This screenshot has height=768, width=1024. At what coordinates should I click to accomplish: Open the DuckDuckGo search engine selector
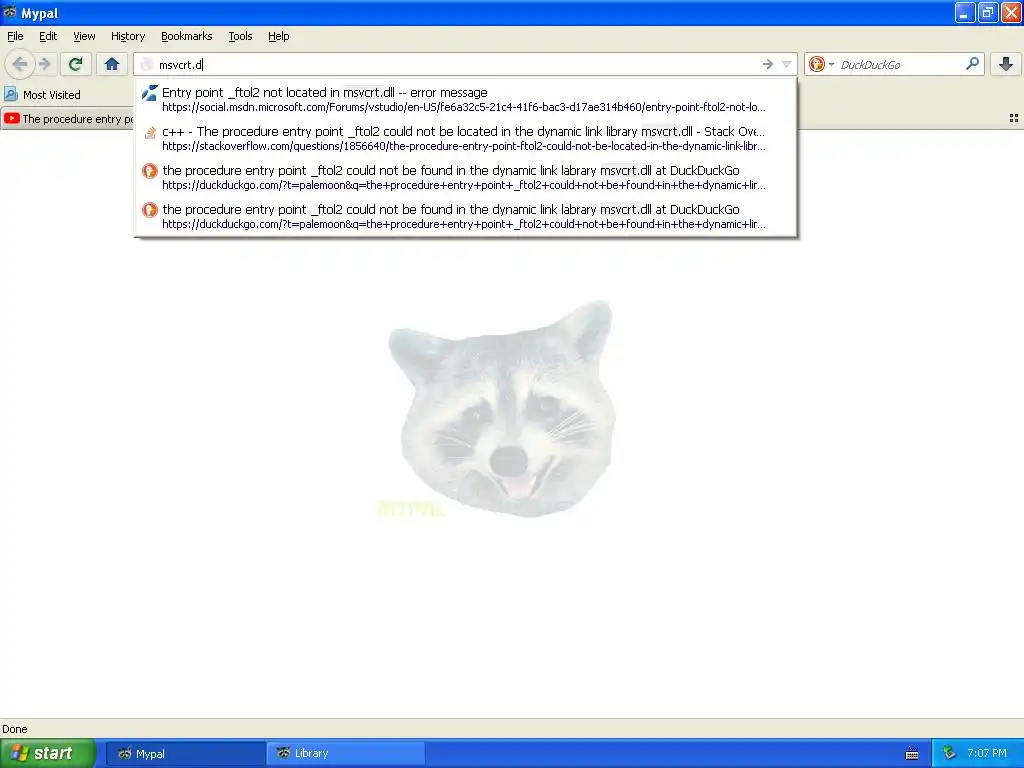pyautogui.click(x=821, y=64)
